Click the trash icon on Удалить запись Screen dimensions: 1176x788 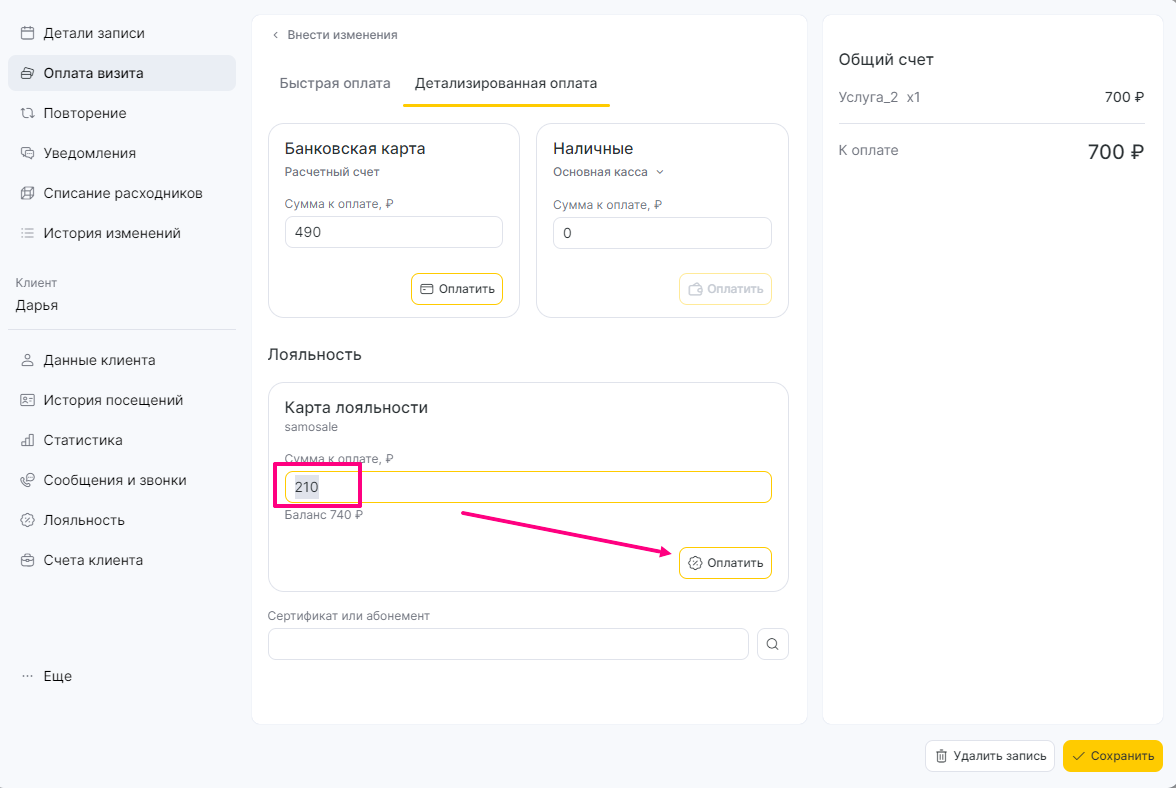pyautogui.click(x=941, y=756)
